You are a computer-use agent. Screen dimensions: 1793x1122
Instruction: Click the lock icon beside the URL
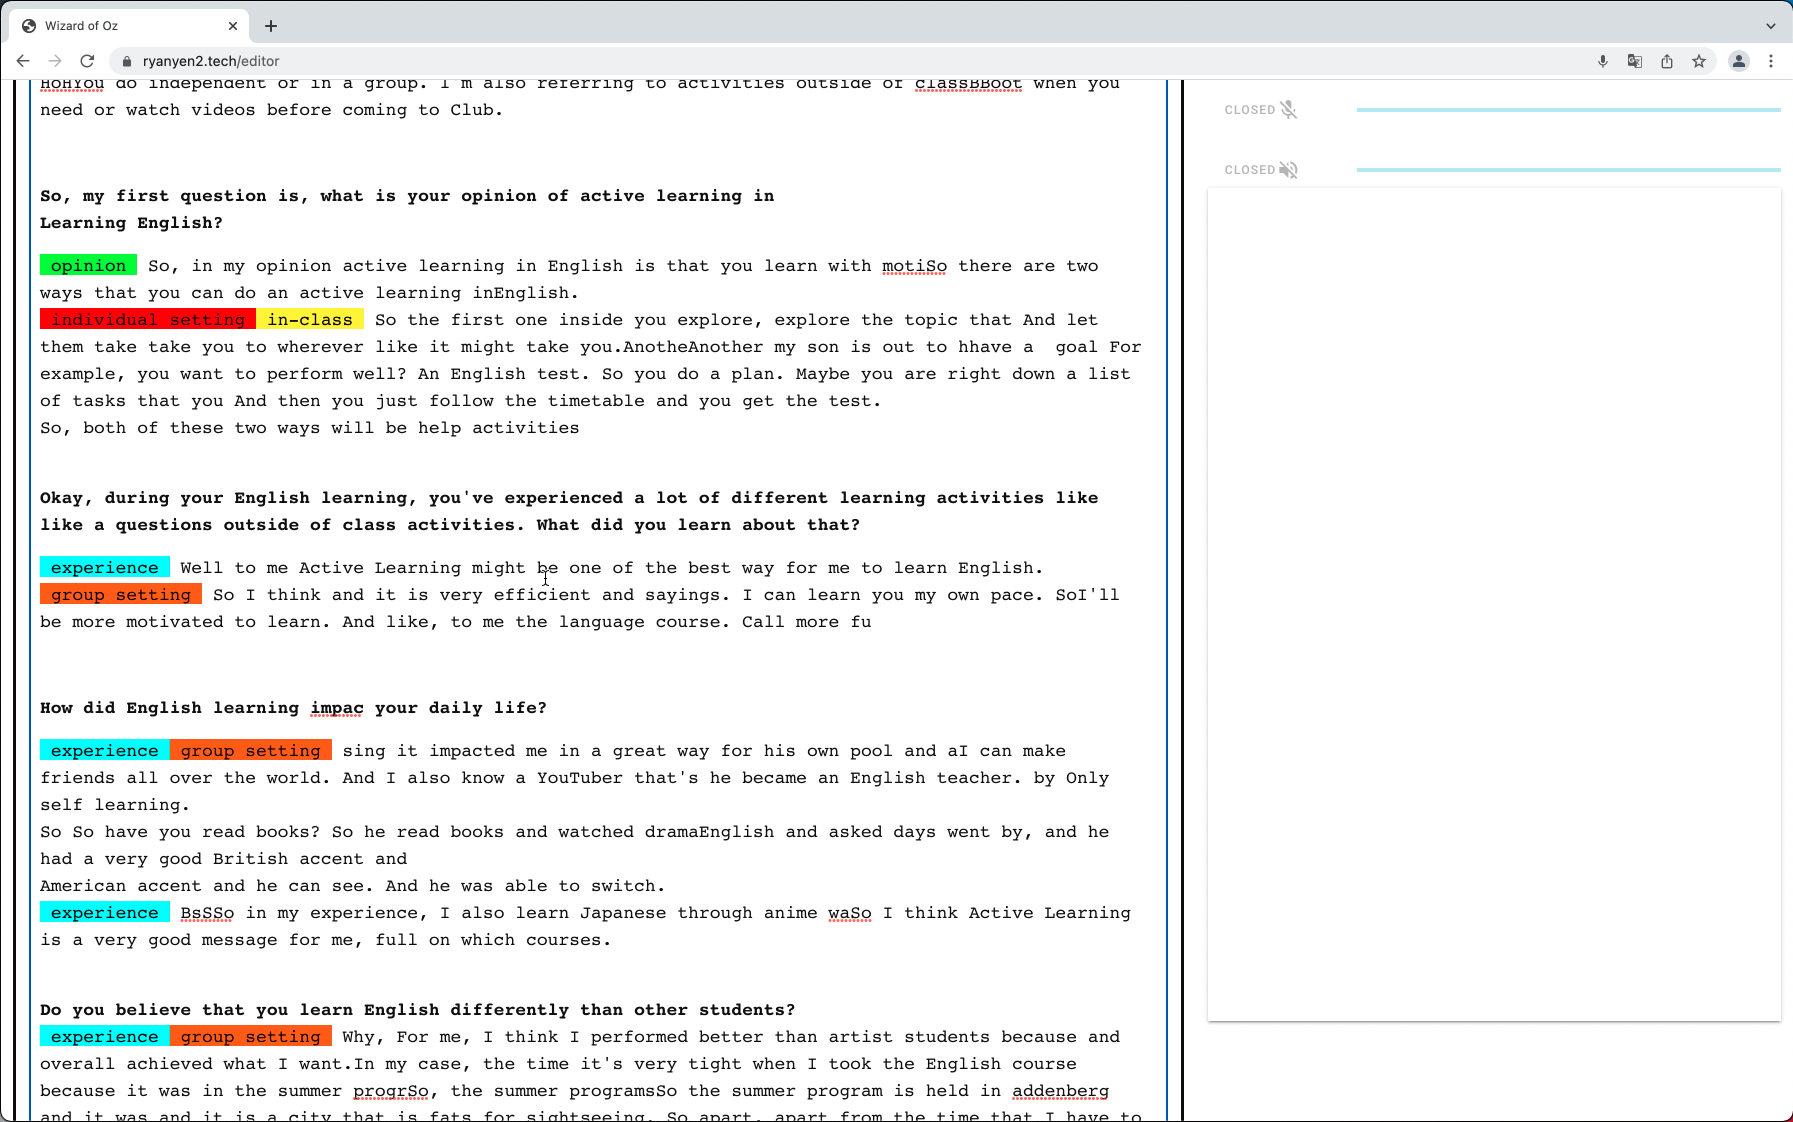[x=126, y=61]
